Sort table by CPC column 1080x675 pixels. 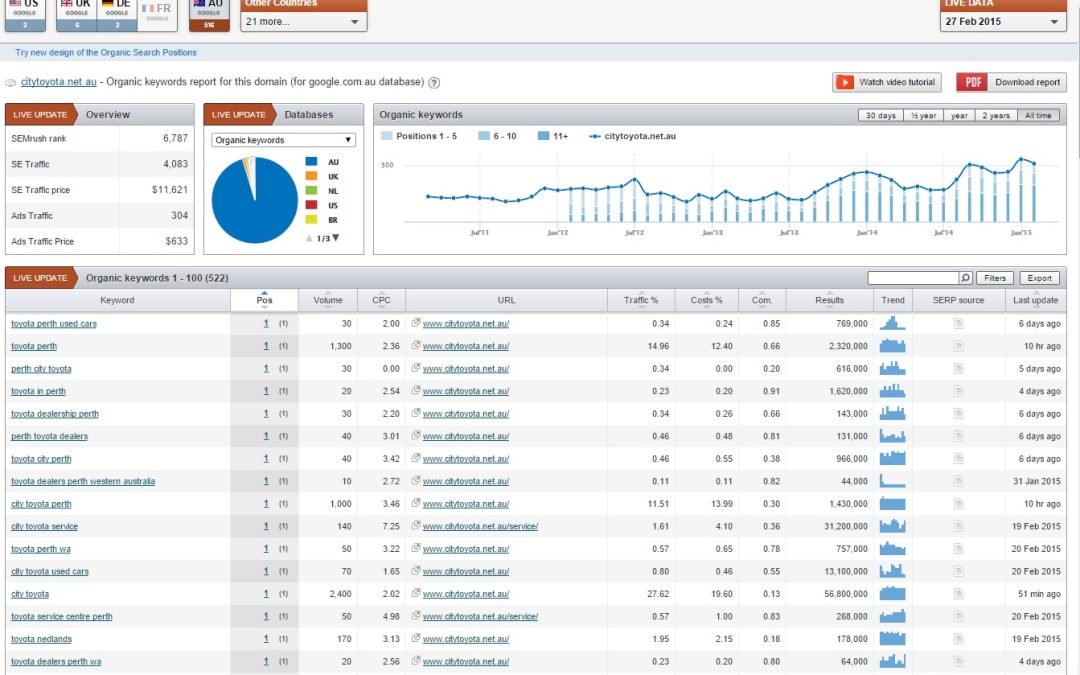[382, 300]
